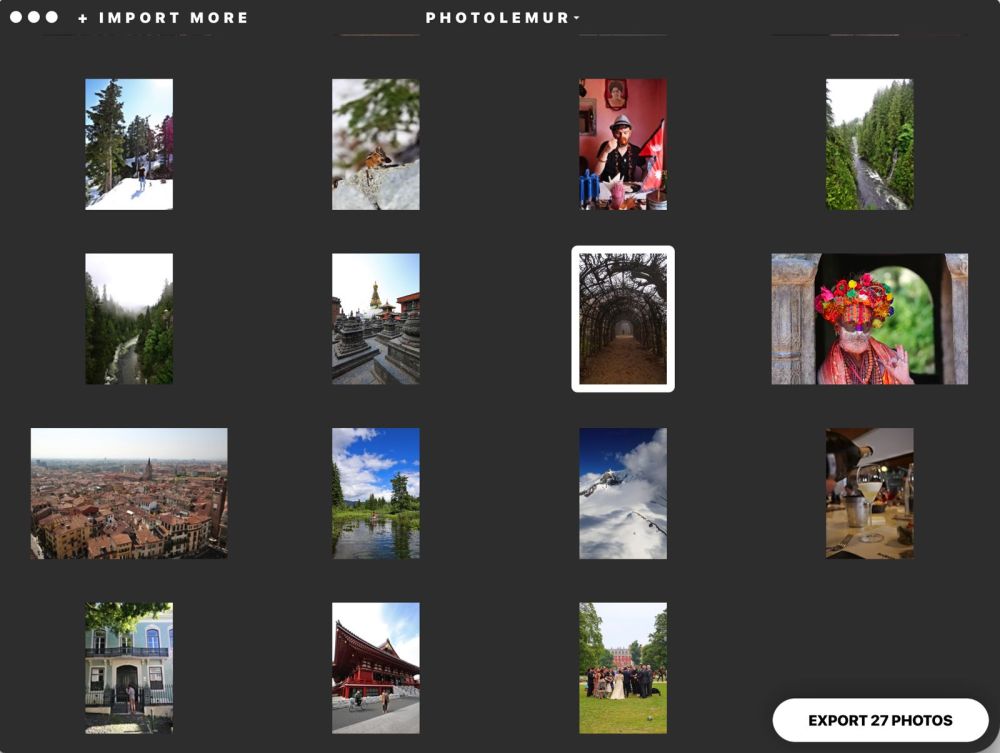
Task: Open the pale blue building photo
Action: pos(129,668)
